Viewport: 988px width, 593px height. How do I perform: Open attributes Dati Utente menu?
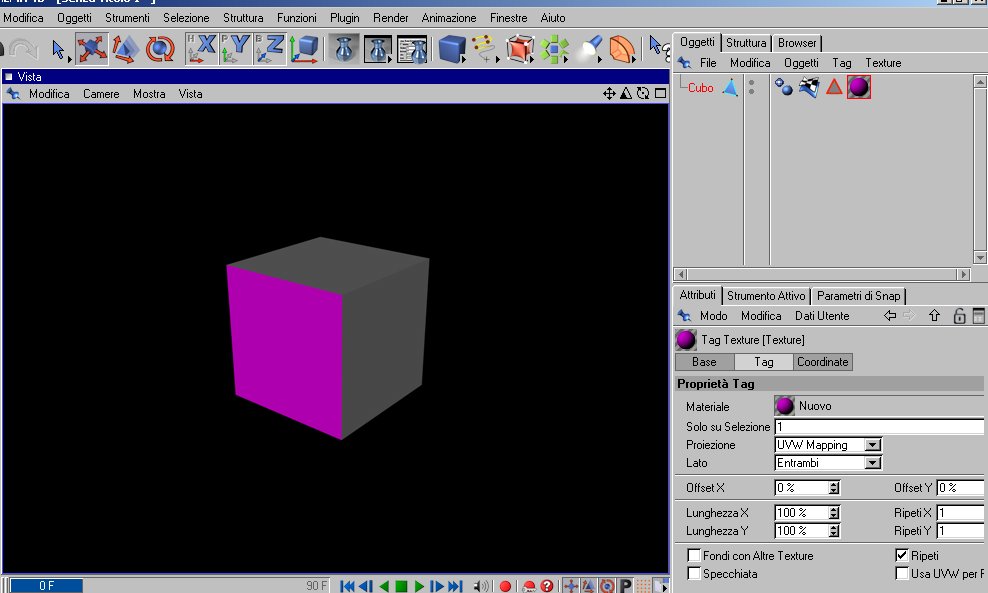[822, 315]
